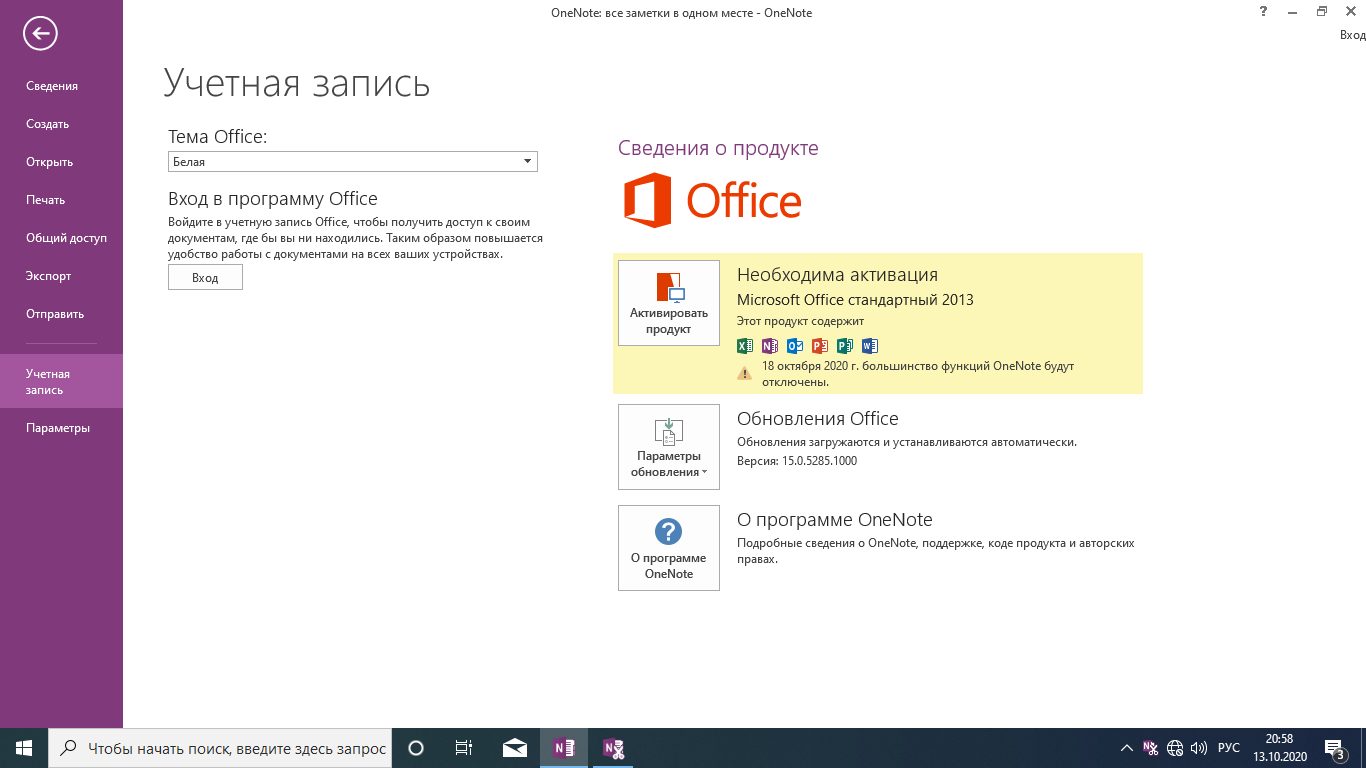Click the Вход link at top right
Image resolution: width=1366 pixels, height=768 pixels.
click(1353, 35)
